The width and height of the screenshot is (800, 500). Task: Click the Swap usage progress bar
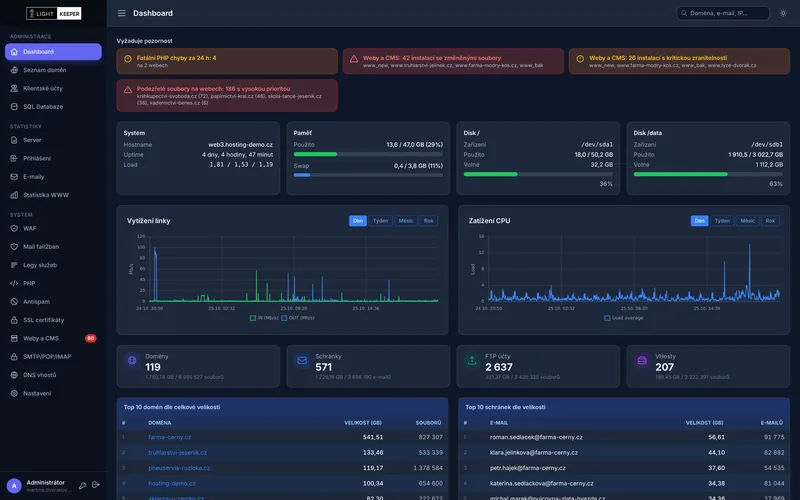coord(368,175)
